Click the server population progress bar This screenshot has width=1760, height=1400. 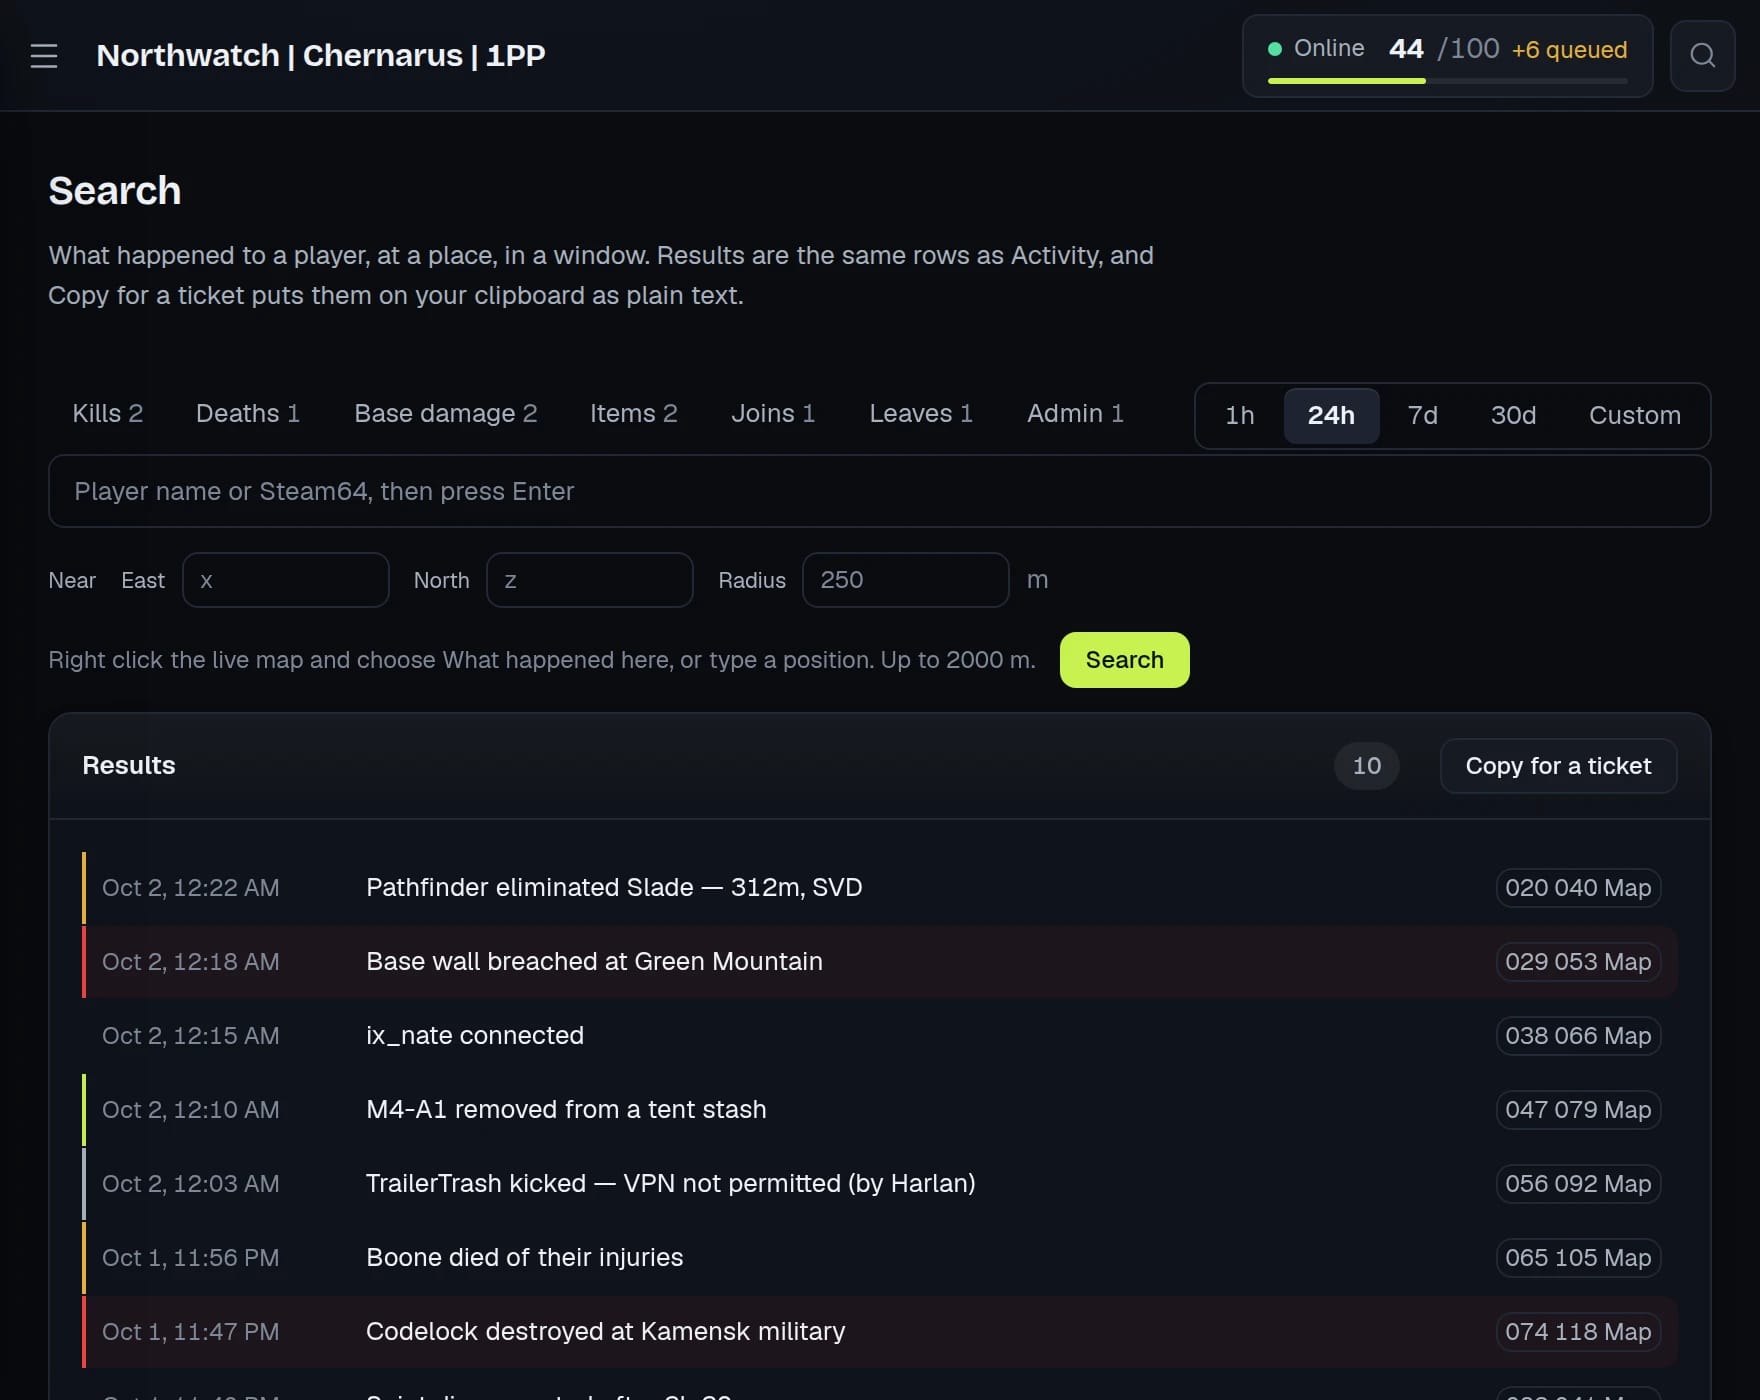click(1447, 81)
